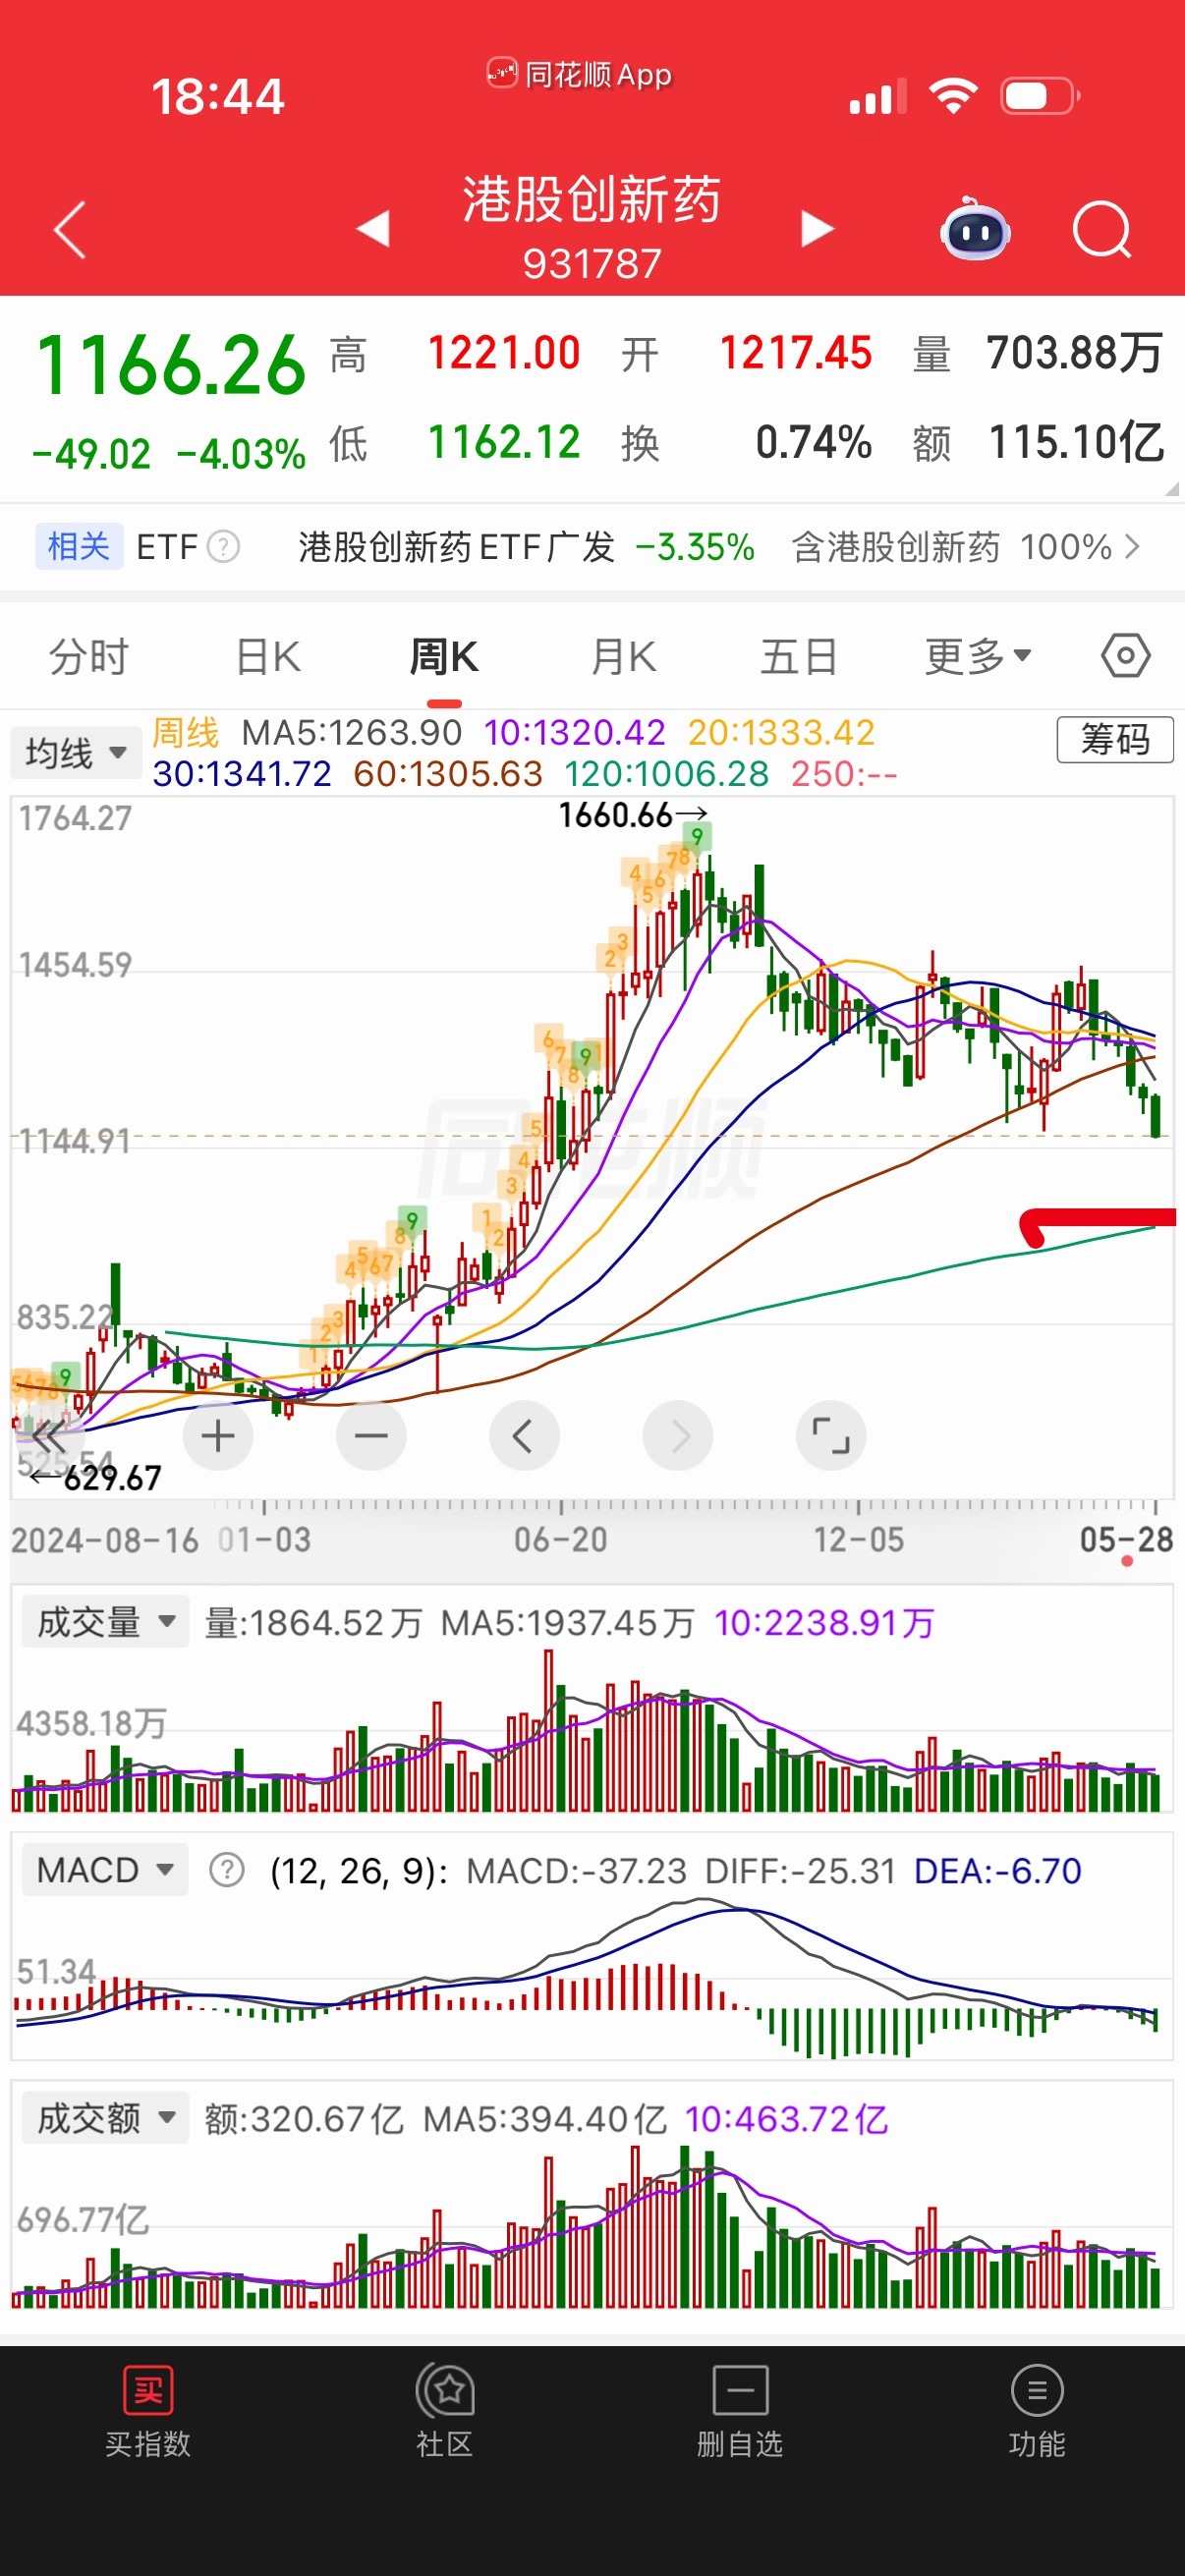Tap current price 1166.26

point(171,365)
